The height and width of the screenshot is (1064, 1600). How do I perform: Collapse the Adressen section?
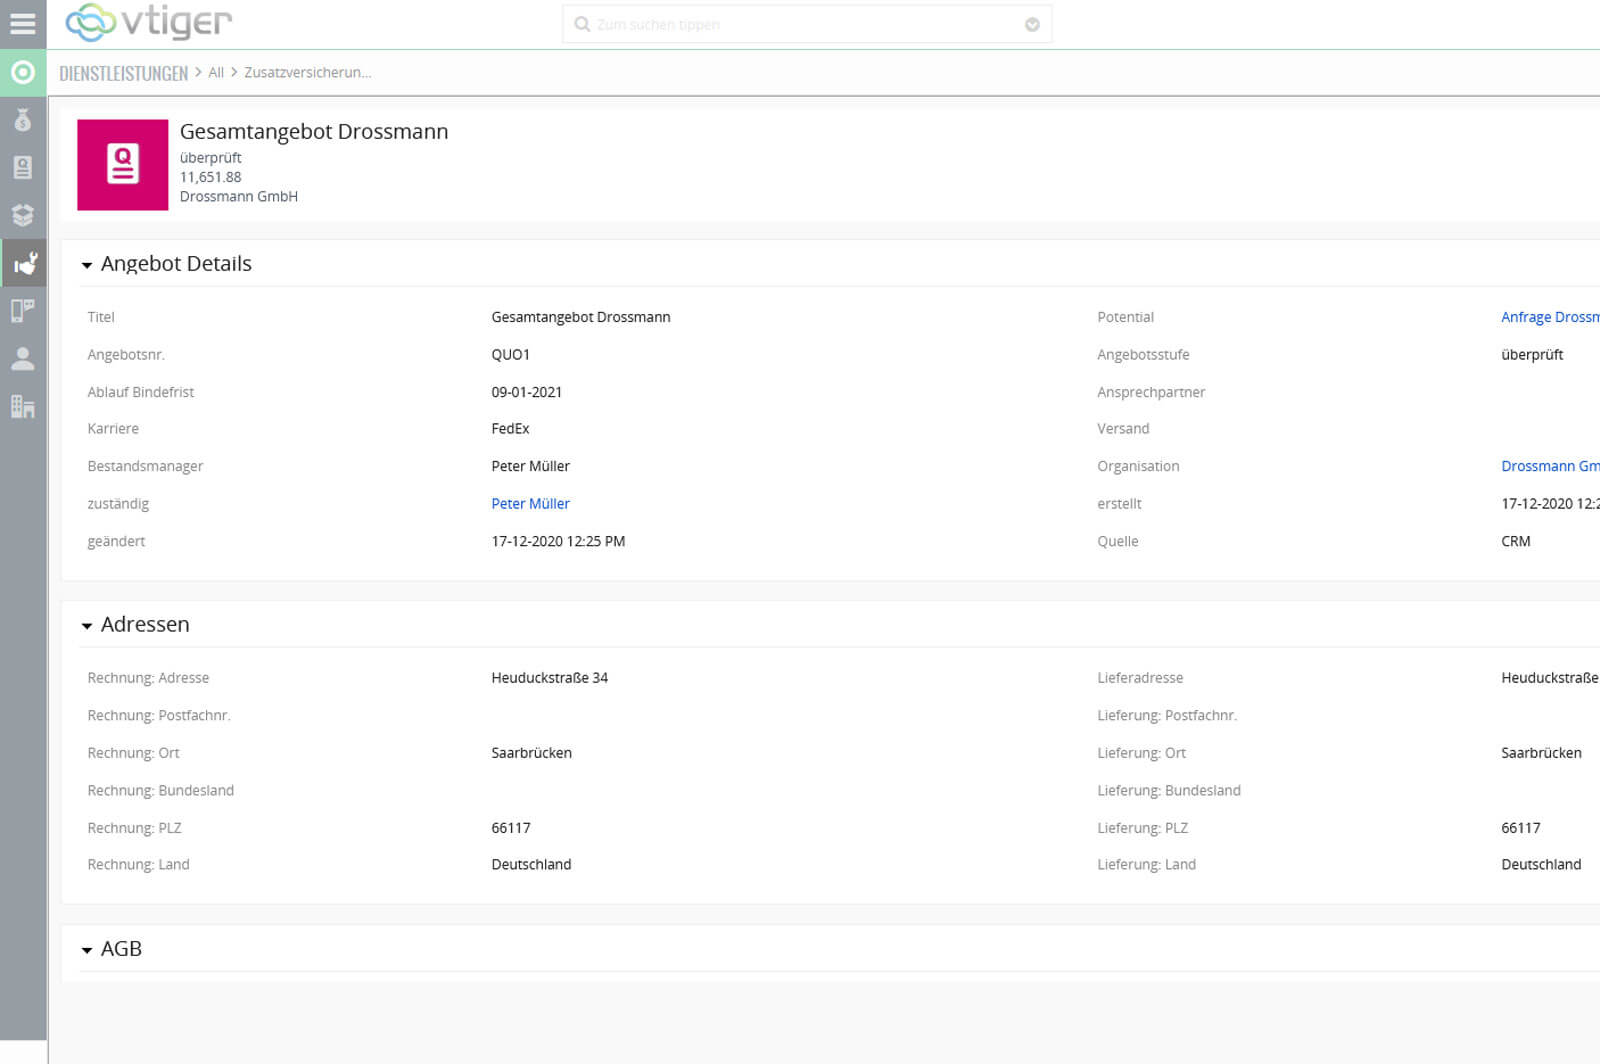pyautogui.click(x=87, y=626)
